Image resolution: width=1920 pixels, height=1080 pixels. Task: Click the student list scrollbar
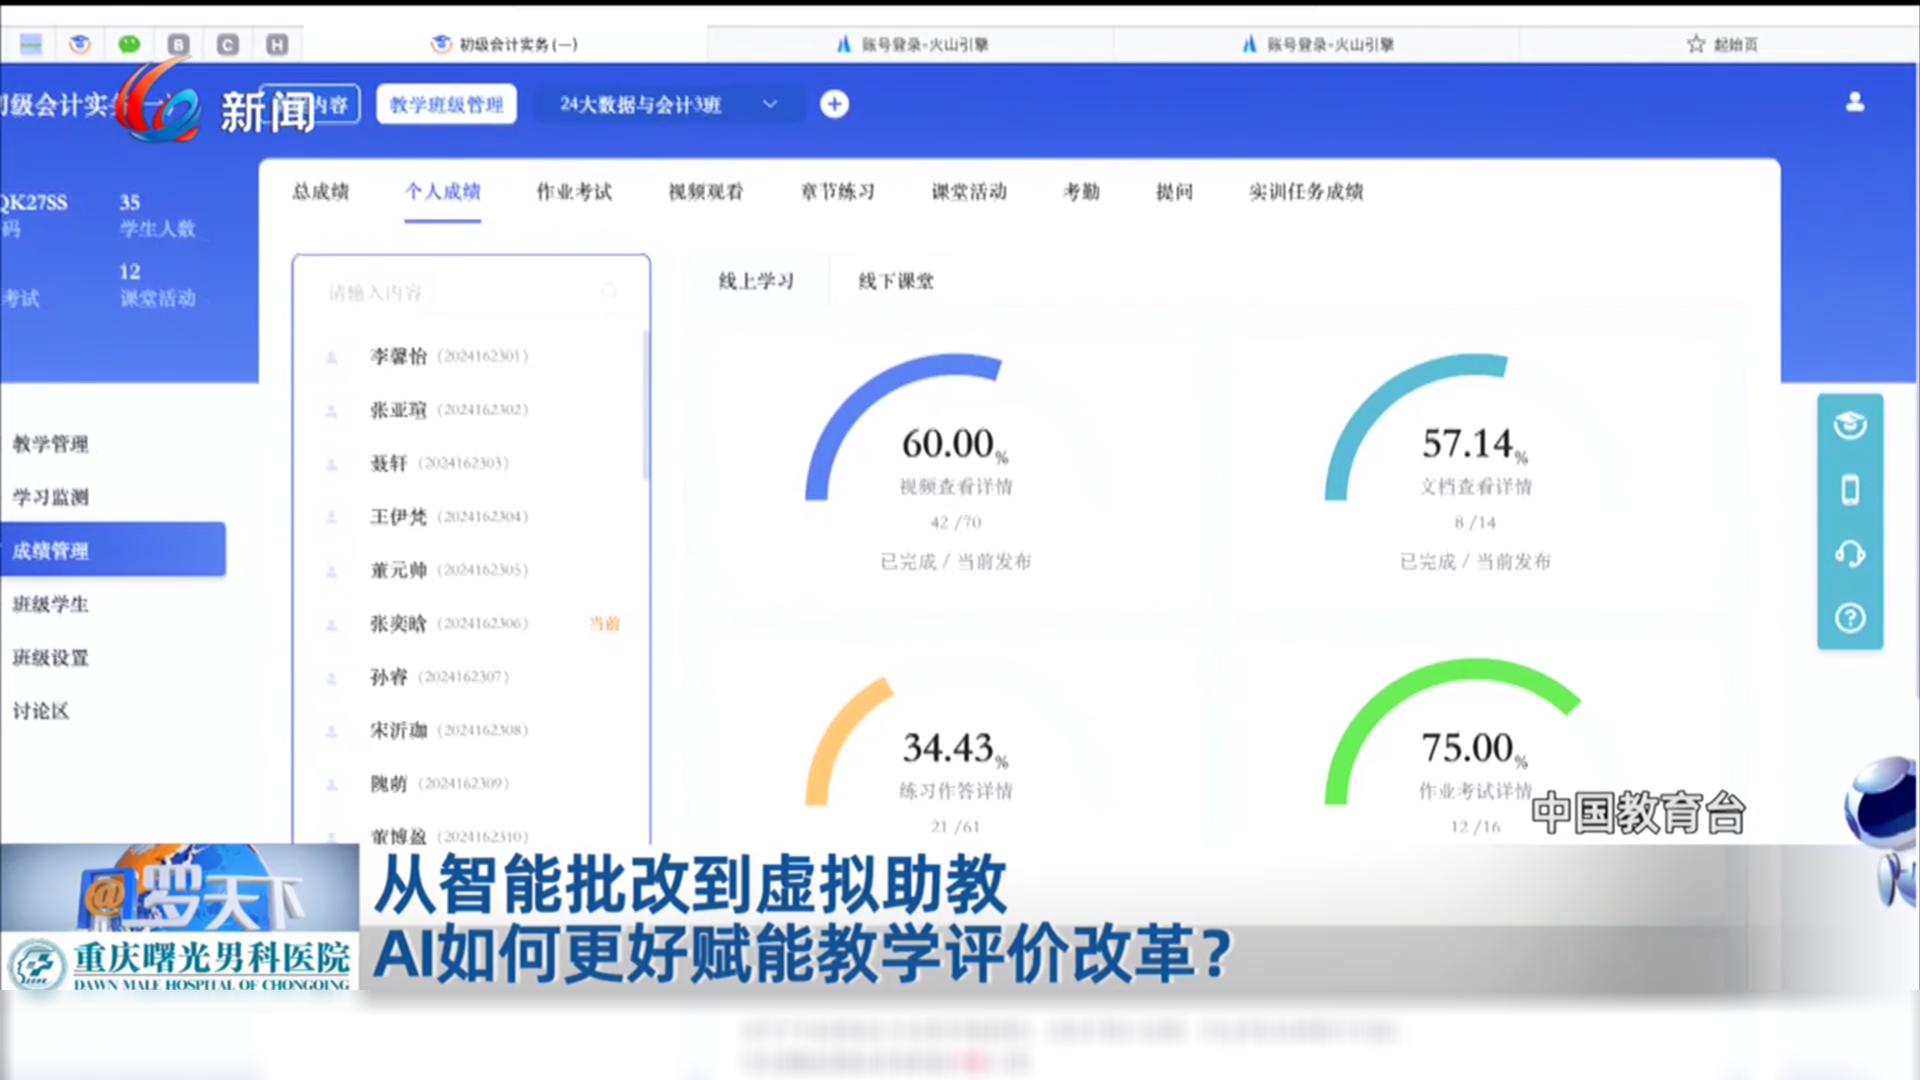(x=646, y=405)
